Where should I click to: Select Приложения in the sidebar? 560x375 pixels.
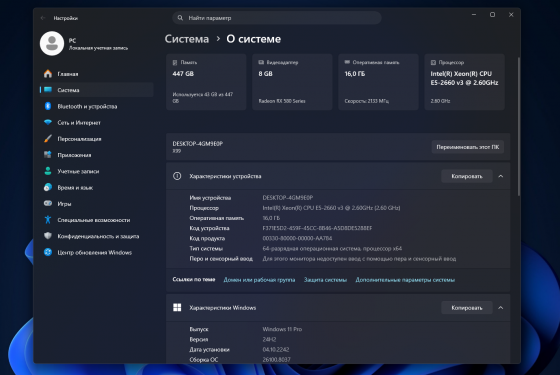97,155
